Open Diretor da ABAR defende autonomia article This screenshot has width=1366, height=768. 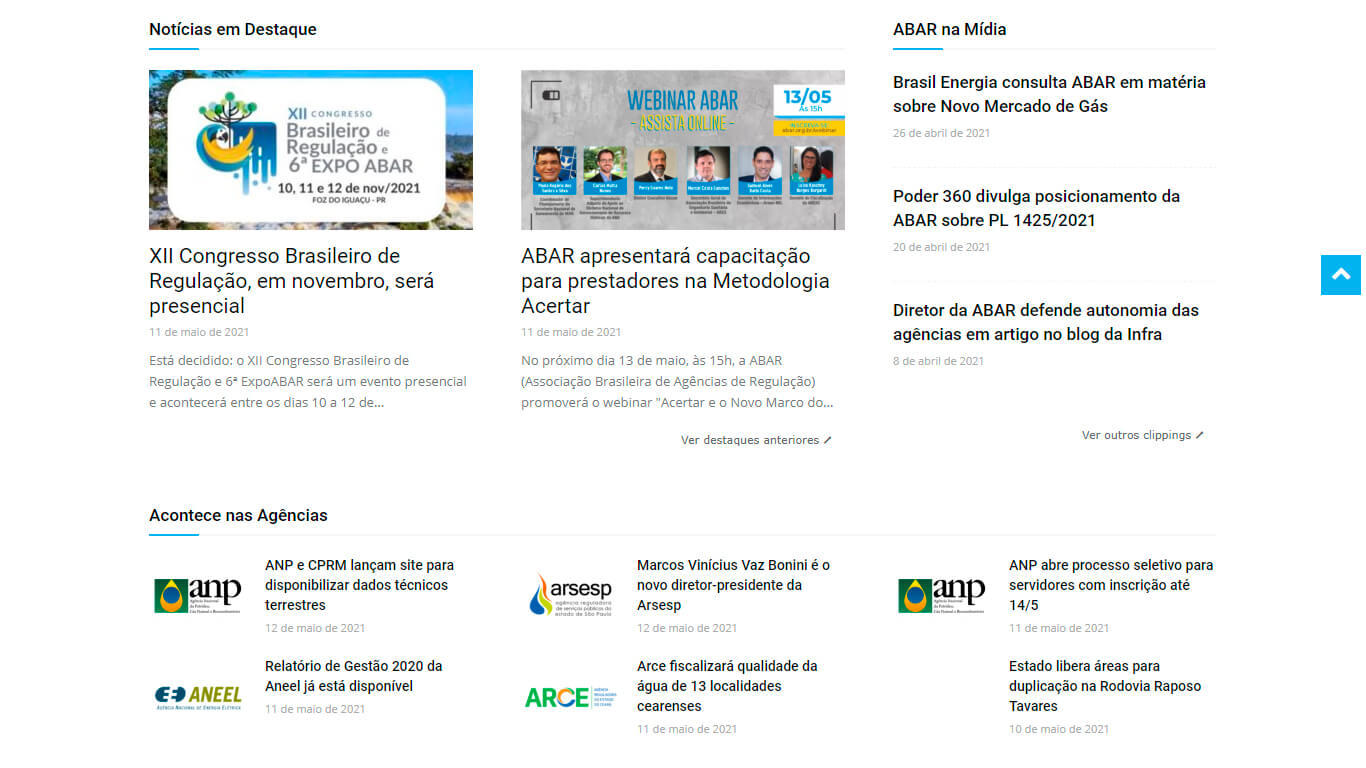[1045, 322]
